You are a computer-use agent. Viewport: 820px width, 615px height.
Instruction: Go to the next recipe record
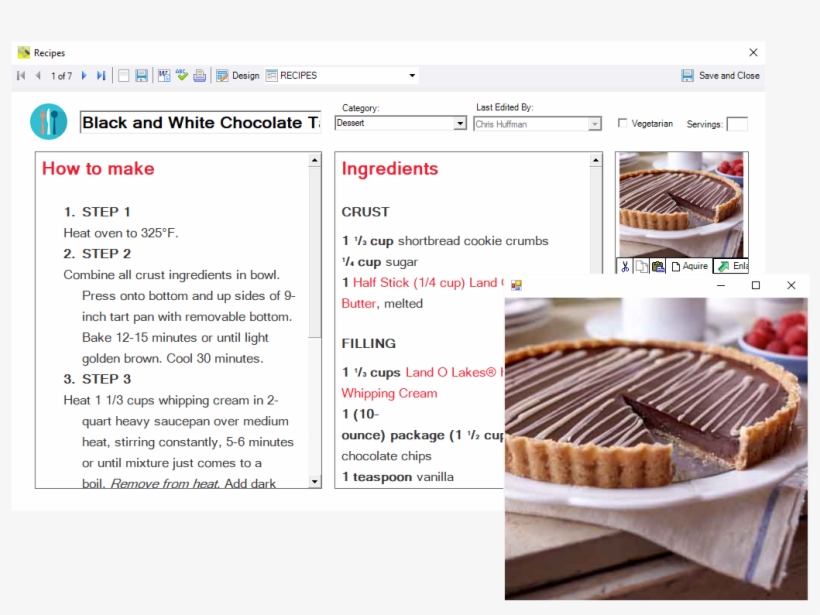point(83,75)
